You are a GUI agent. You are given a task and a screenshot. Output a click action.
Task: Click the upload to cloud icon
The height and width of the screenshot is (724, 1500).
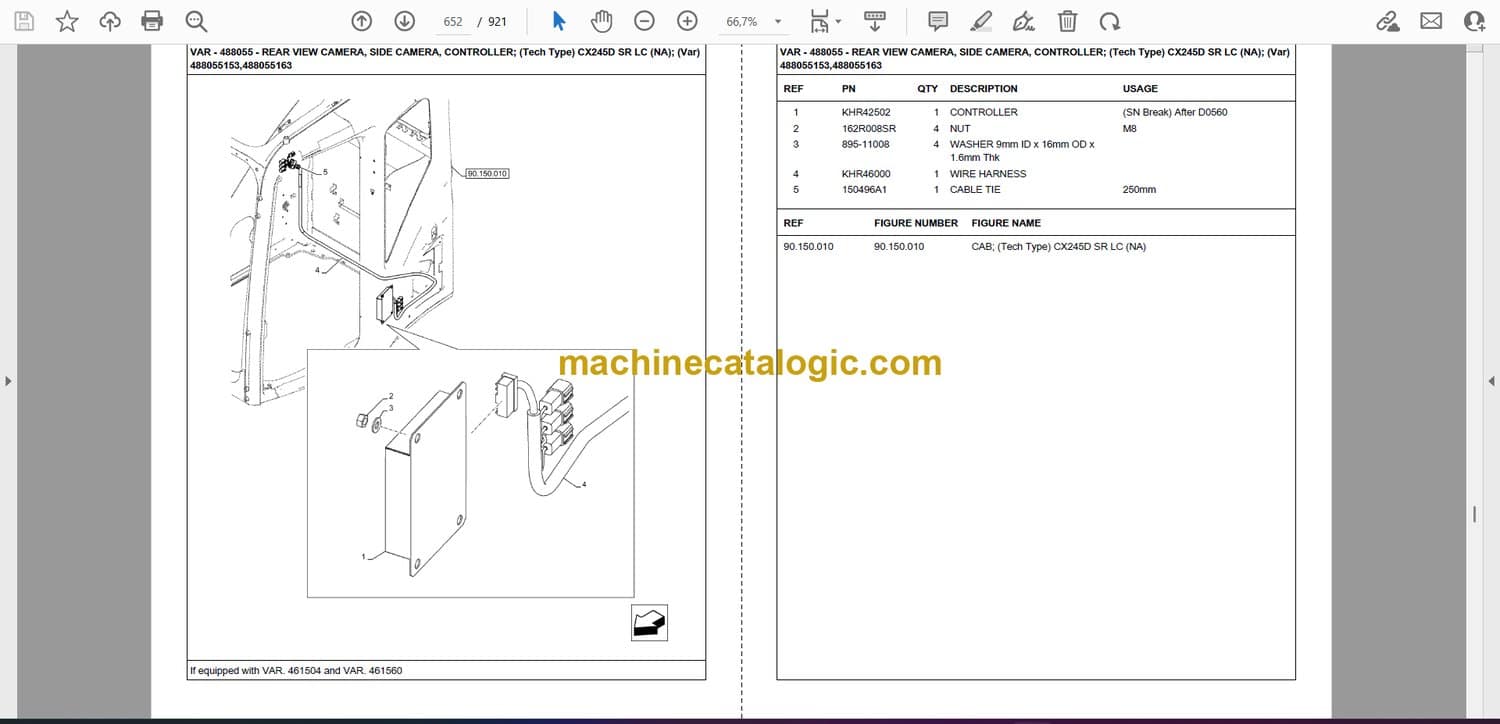pyautogui.click(x=110, y=21)
